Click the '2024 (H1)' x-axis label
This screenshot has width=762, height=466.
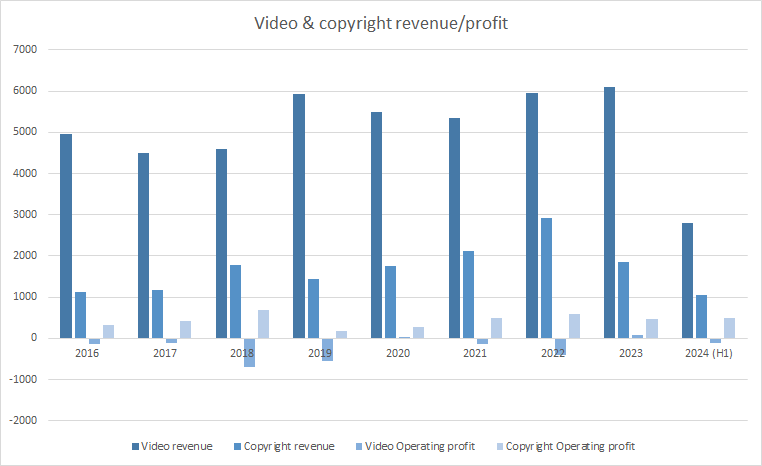[709, 353]
